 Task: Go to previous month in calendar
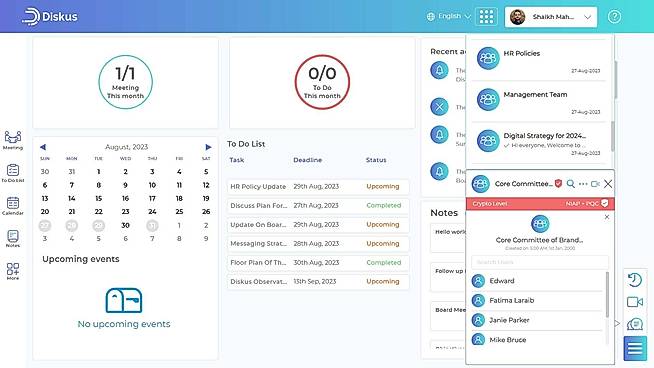point(43,147)
